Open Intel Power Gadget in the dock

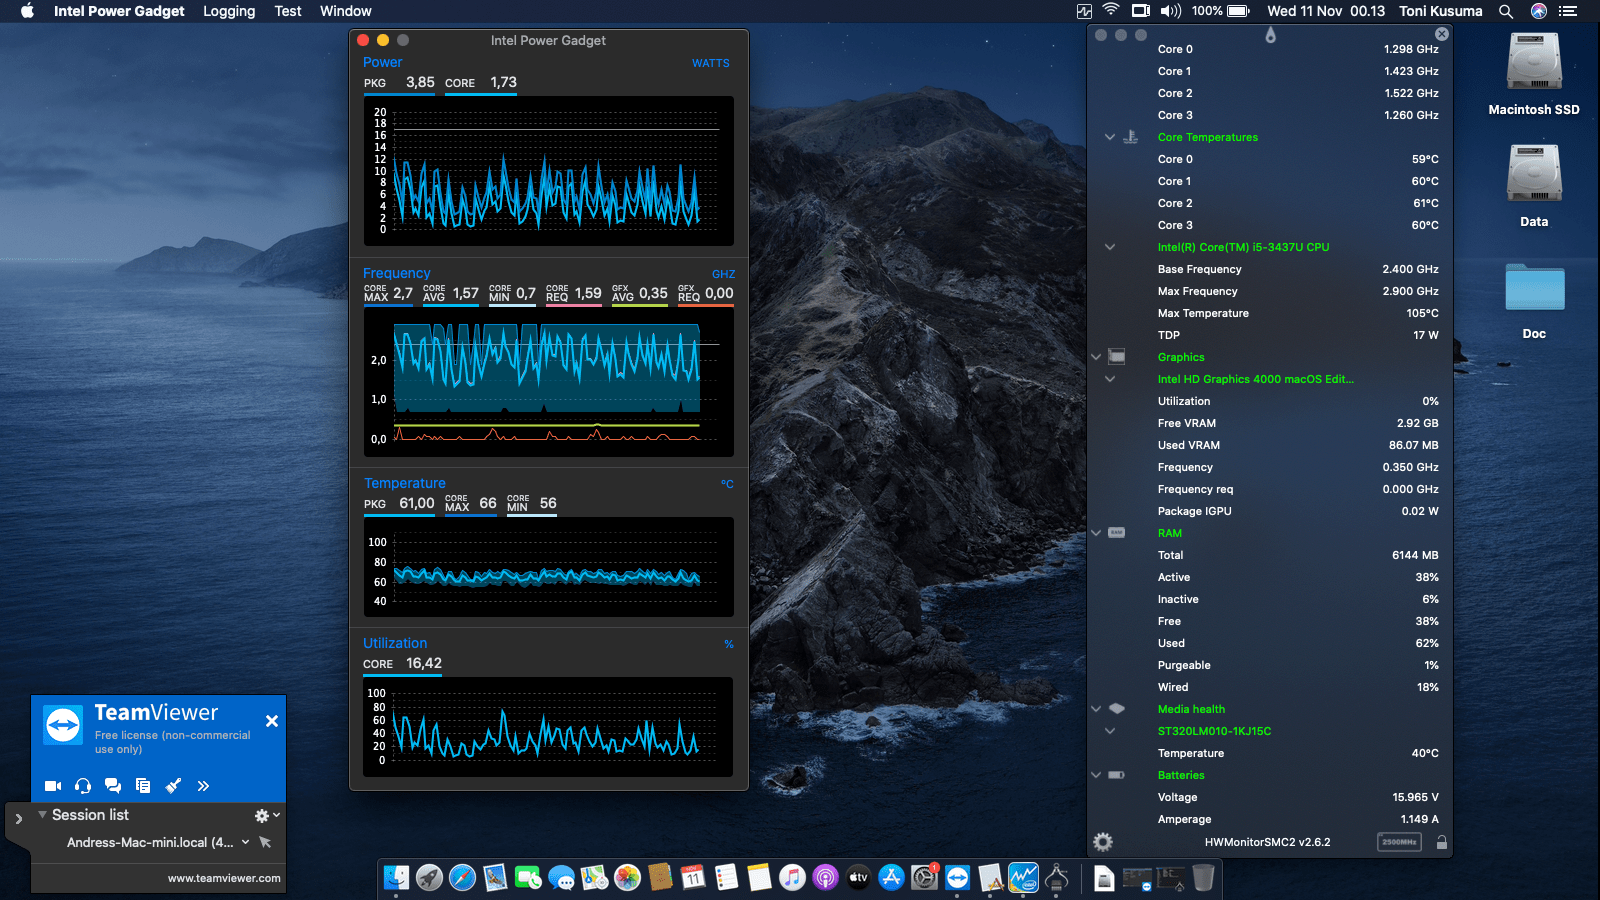(x=1023, y=878)
